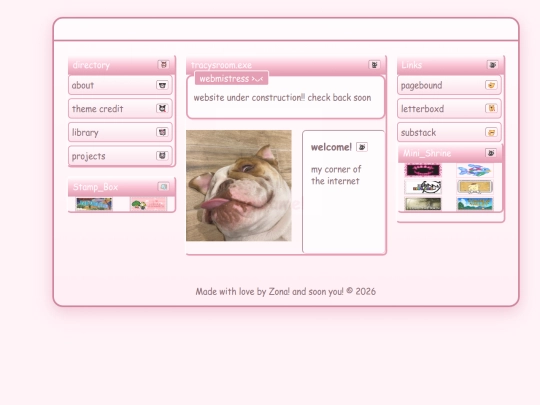Open the about page
The image size is (540, 405).
tap(120, 85)
